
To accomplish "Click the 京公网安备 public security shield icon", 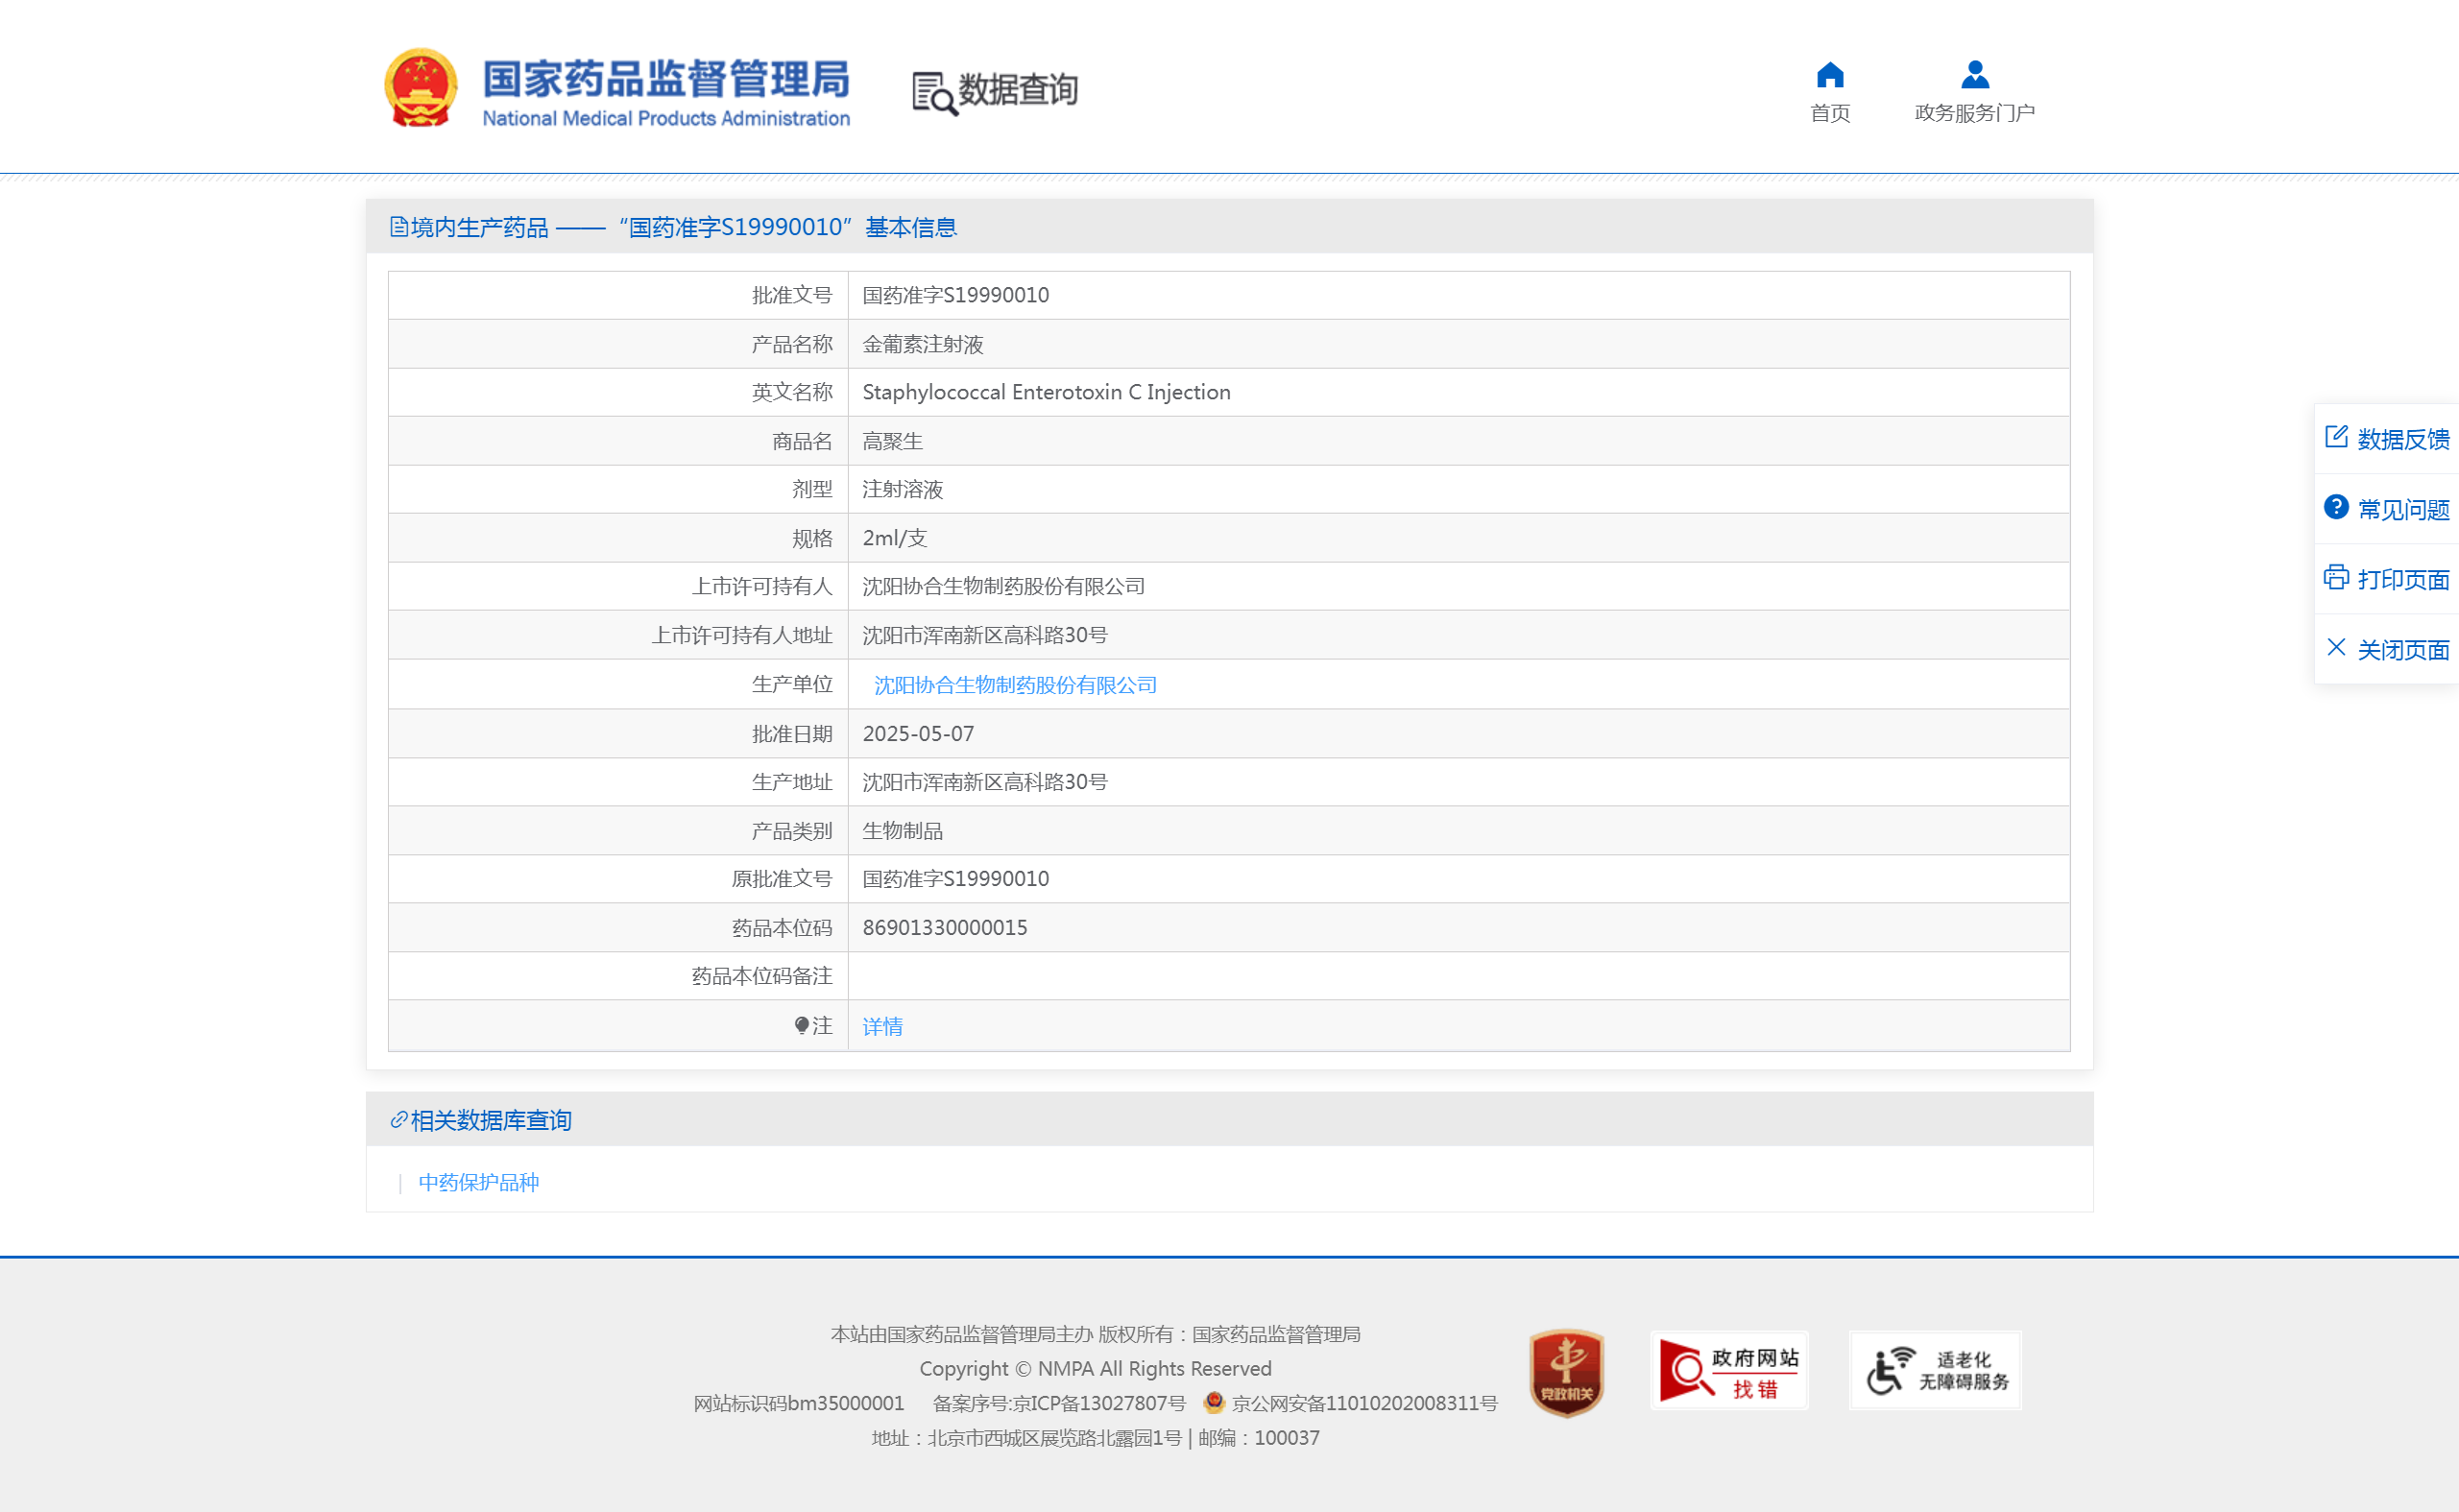I will tap(1213, 1402).
